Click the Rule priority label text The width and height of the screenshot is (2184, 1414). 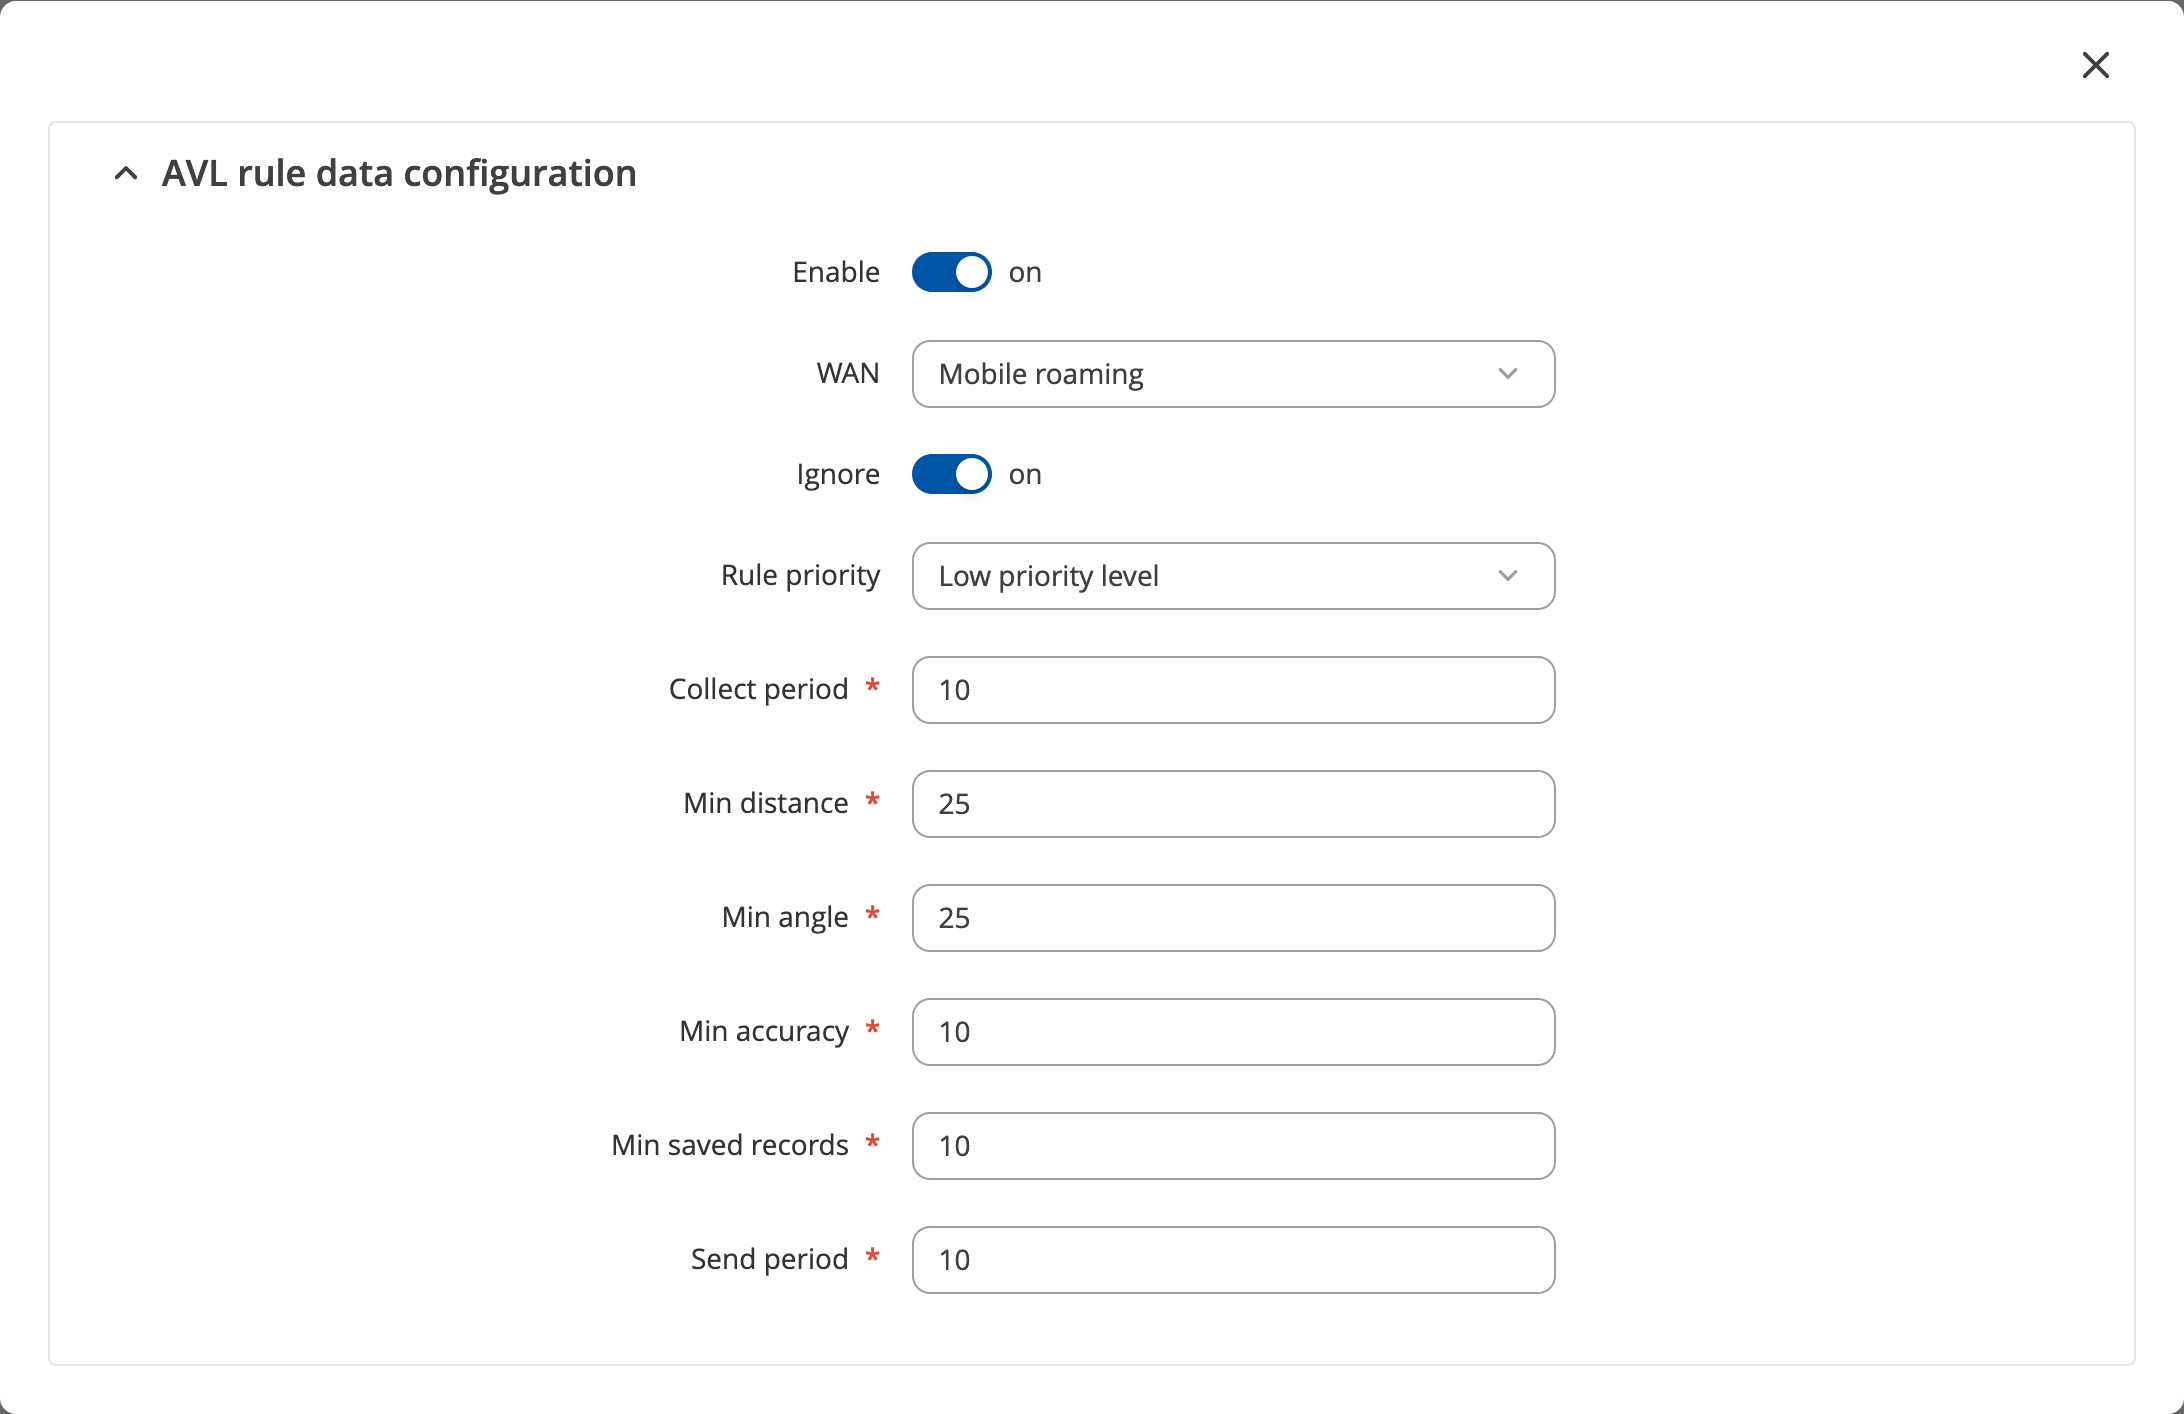(x=800, y=575)
